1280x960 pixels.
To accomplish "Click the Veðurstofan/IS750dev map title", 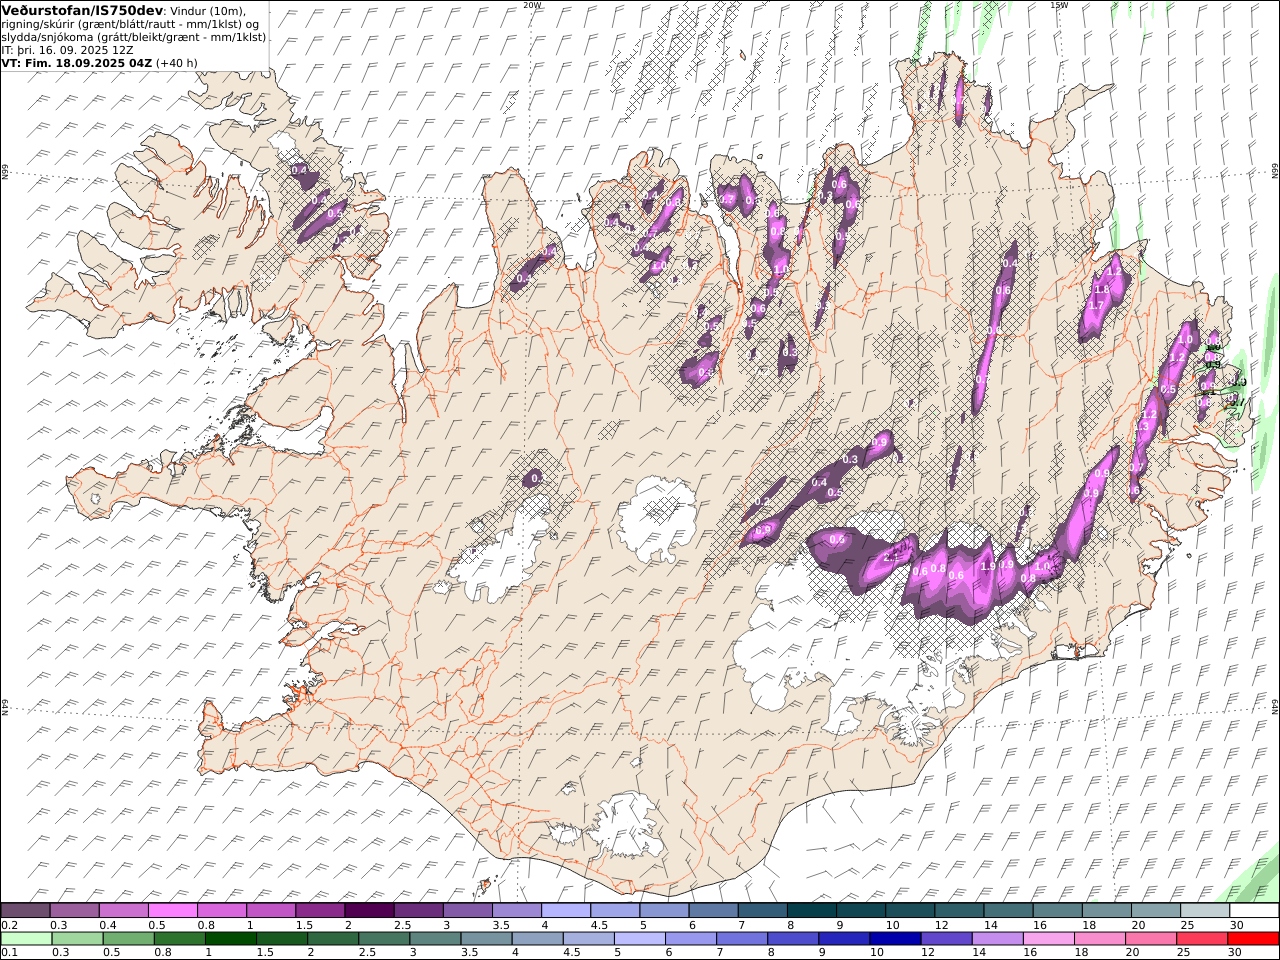I will (x=81, y=10).
